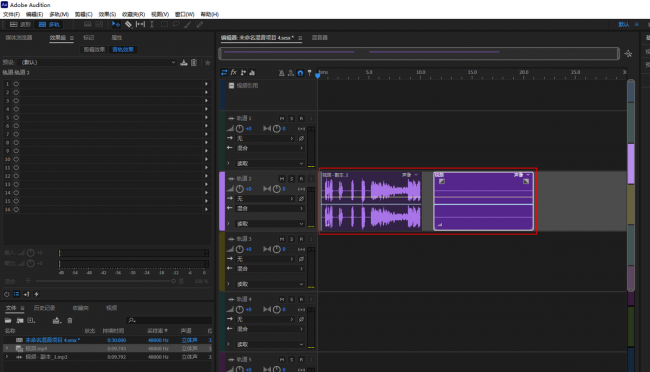Switch to Multitrack view button

click(49, 24)
